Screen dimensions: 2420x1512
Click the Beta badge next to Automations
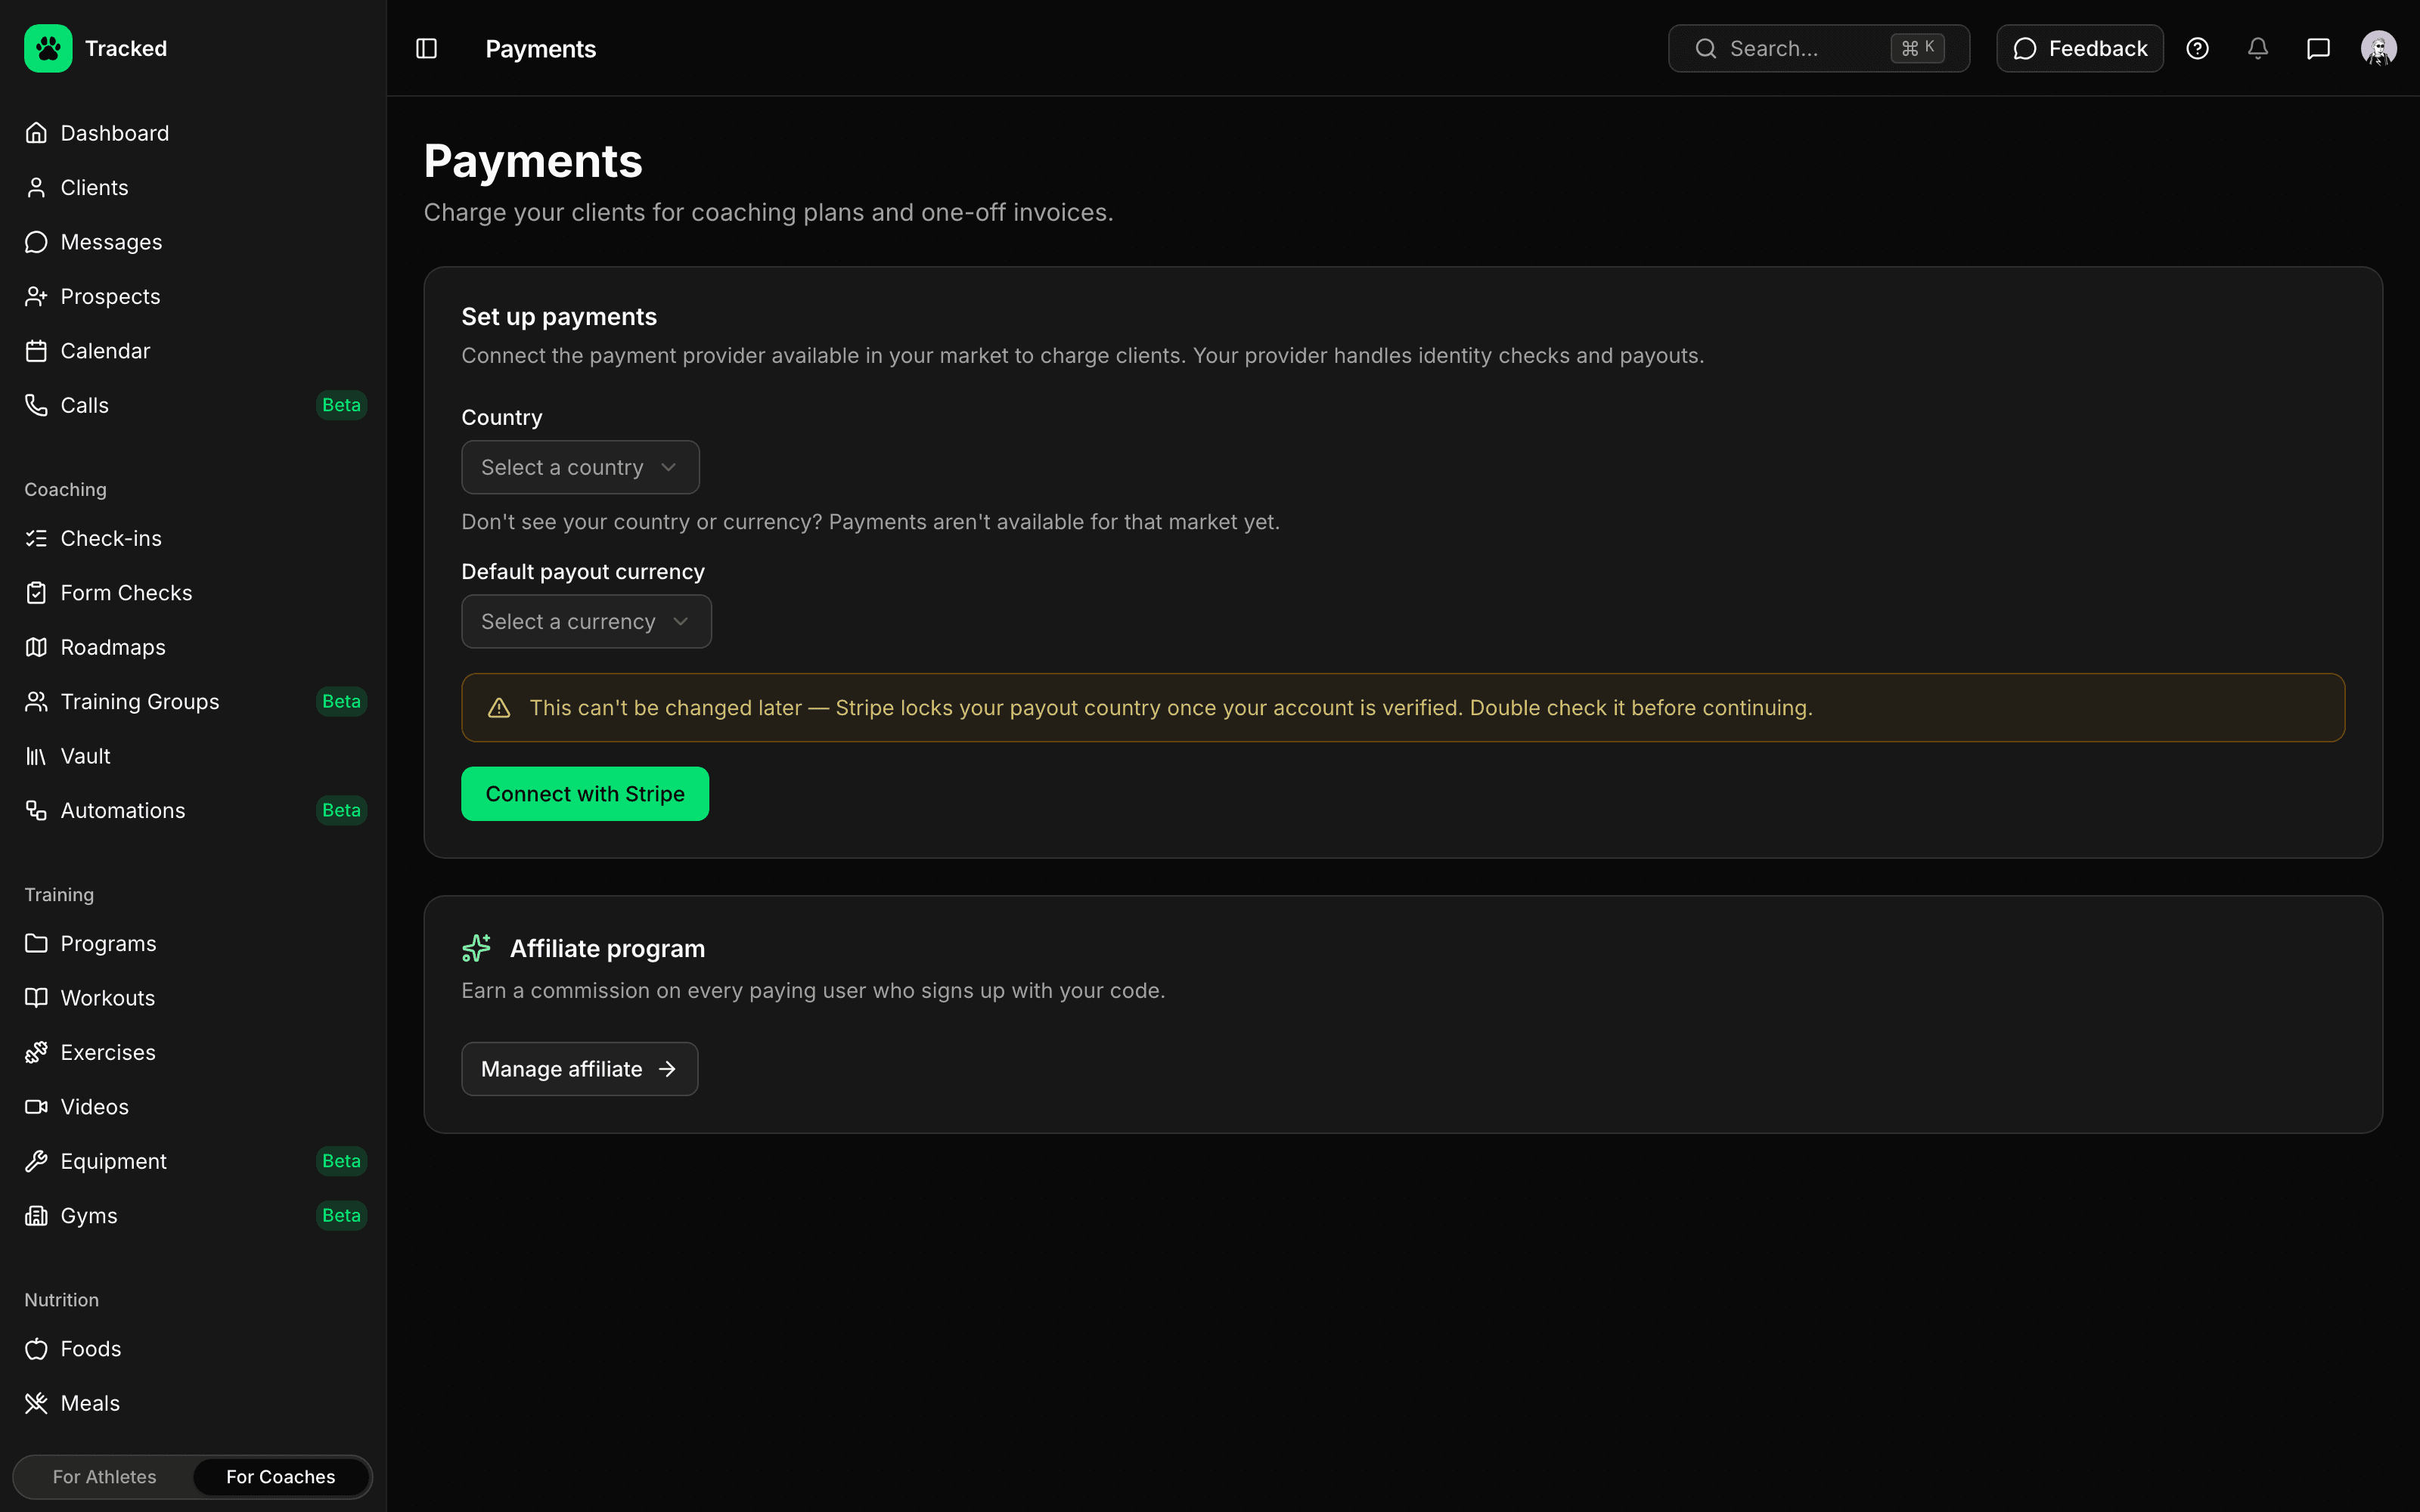click(x=341, y=810)
